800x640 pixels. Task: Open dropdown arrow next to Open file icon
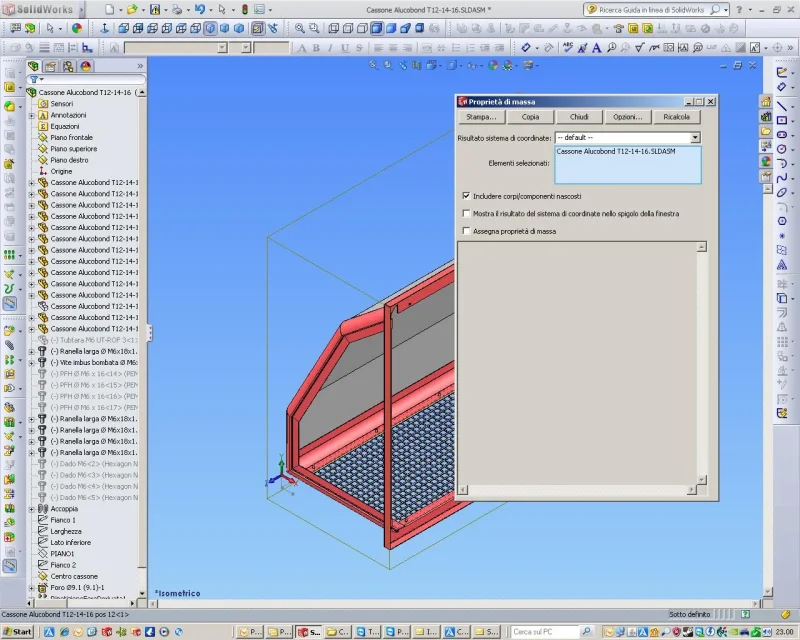tap(143, 10)
